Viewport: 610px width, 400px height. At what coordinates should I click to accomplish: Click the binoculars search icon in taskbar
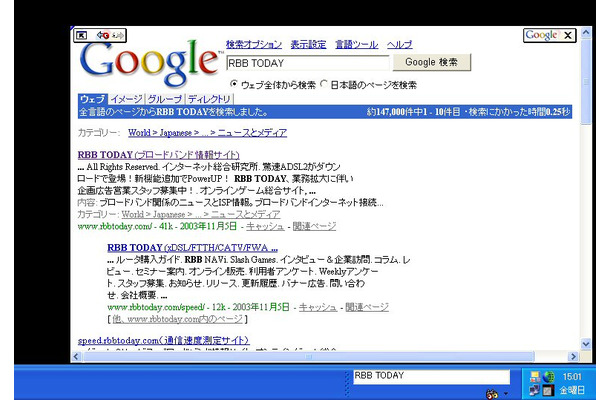492,394
